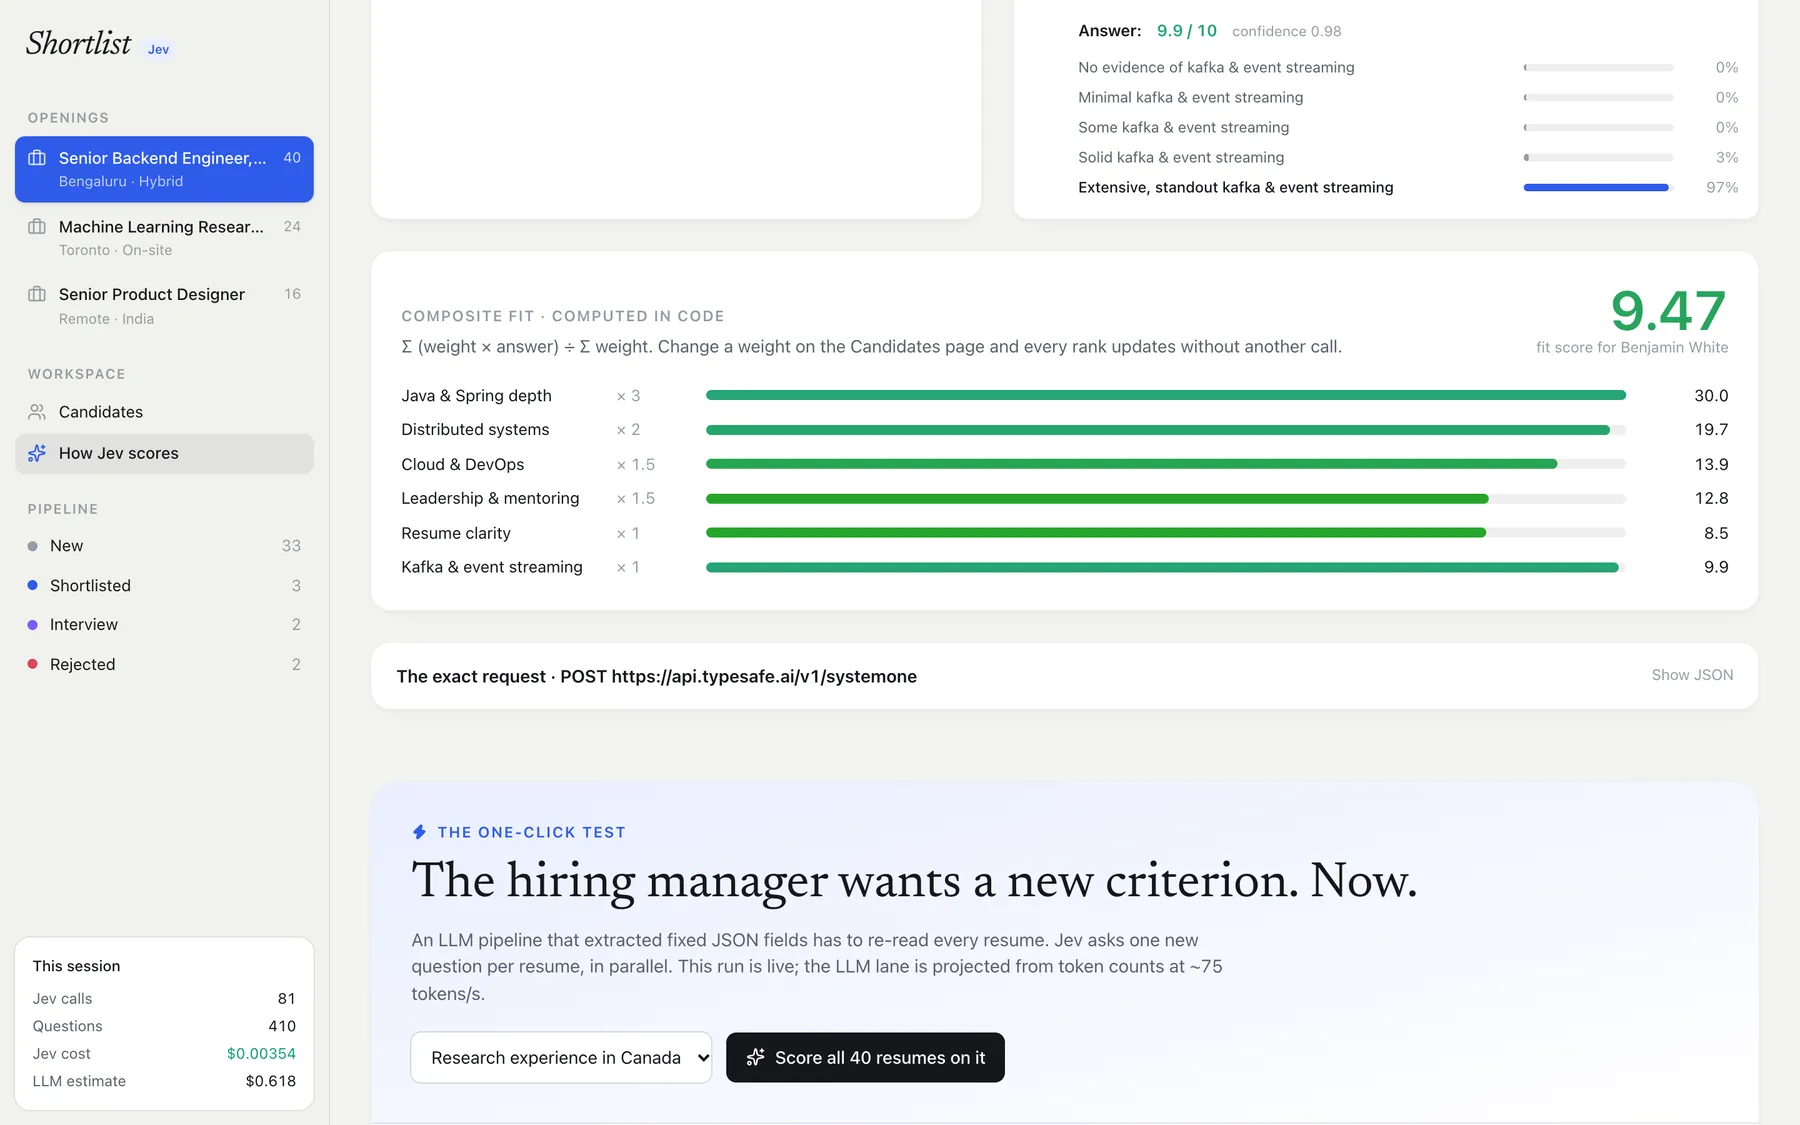This screenshot has height=1125, width=1800.
Task: Click the 9.47 composite fit score
Action: (1668, 310)
